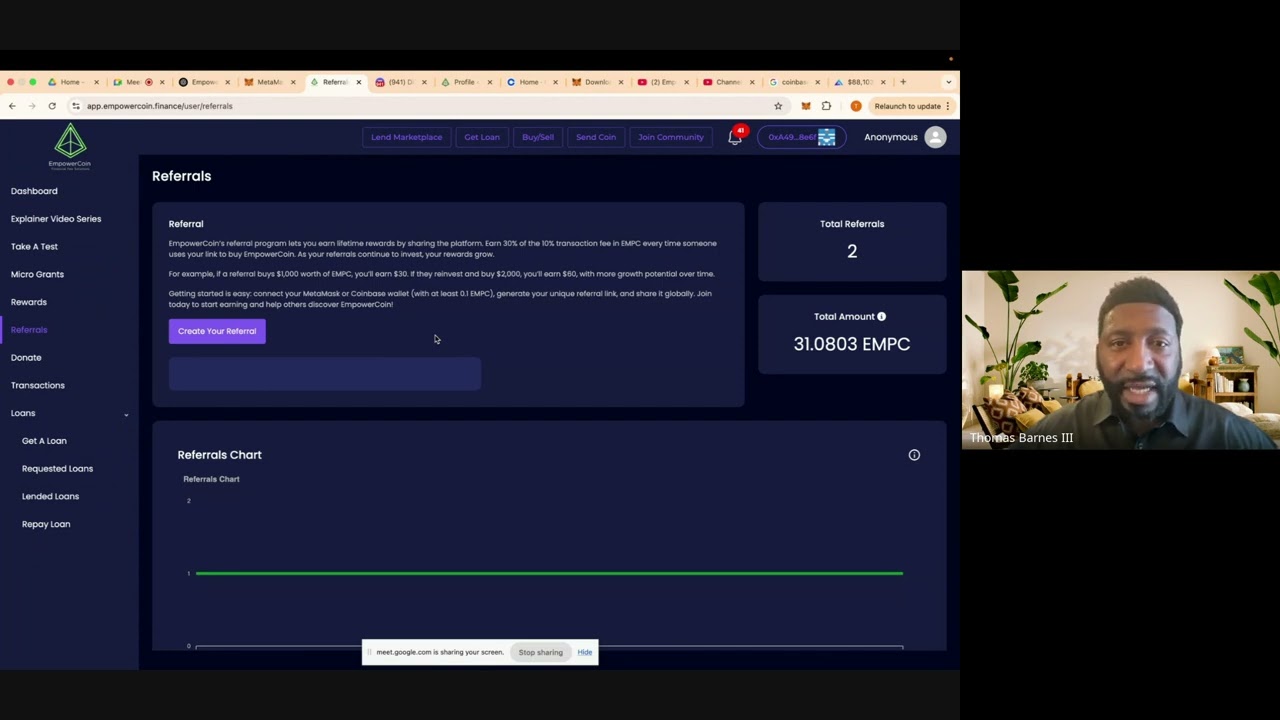Switch to the MetaMask browser tab
Viewport: 1280px width, 720px height.
pyautogui.click(x=268, y=82)
